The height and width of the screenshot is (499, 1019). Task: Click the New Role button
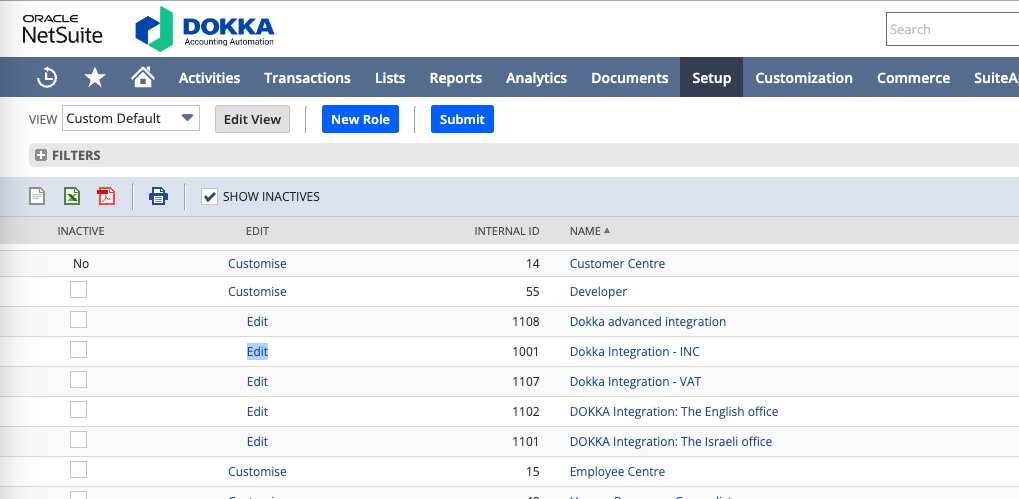coord(360,119)
